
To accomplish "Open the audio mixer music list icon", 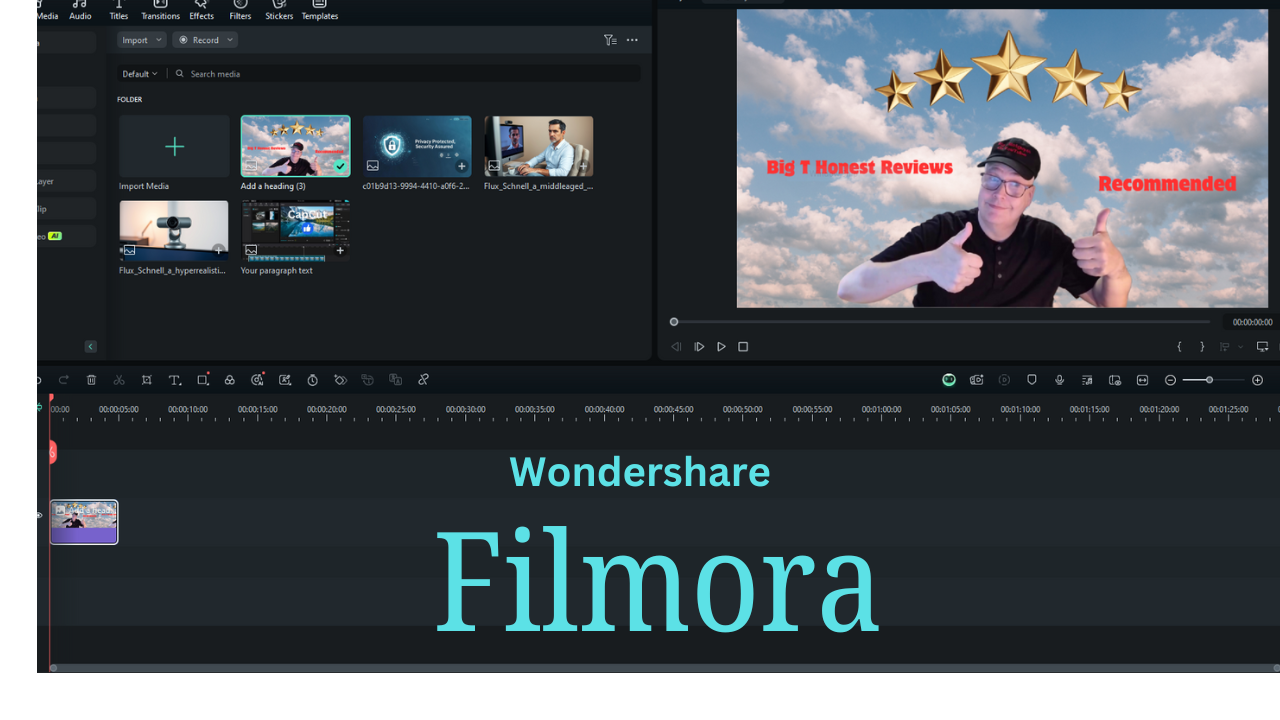I will click(x=1087, y=380).
